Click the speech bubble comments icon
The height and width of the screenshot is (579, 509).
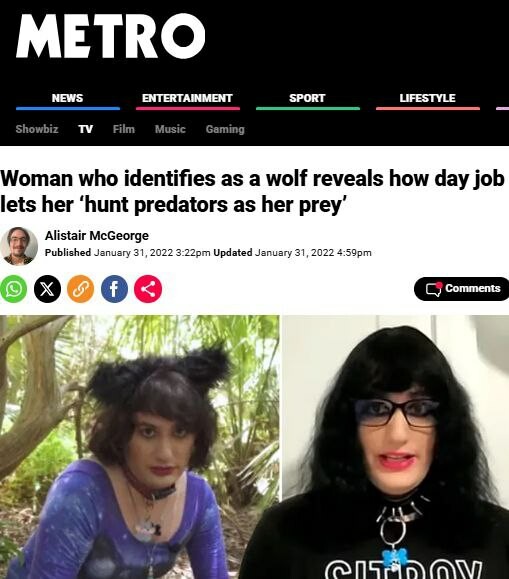pyautogui.click(x=434, y=289)
